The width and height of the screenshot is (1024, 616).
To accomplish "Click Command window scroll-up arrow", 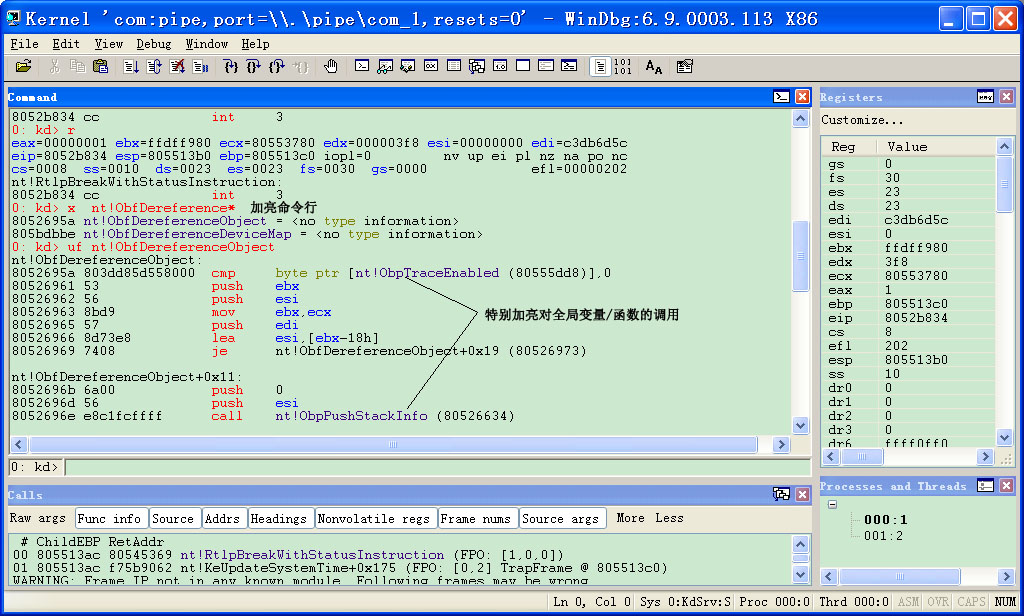I will click(801, 119).
